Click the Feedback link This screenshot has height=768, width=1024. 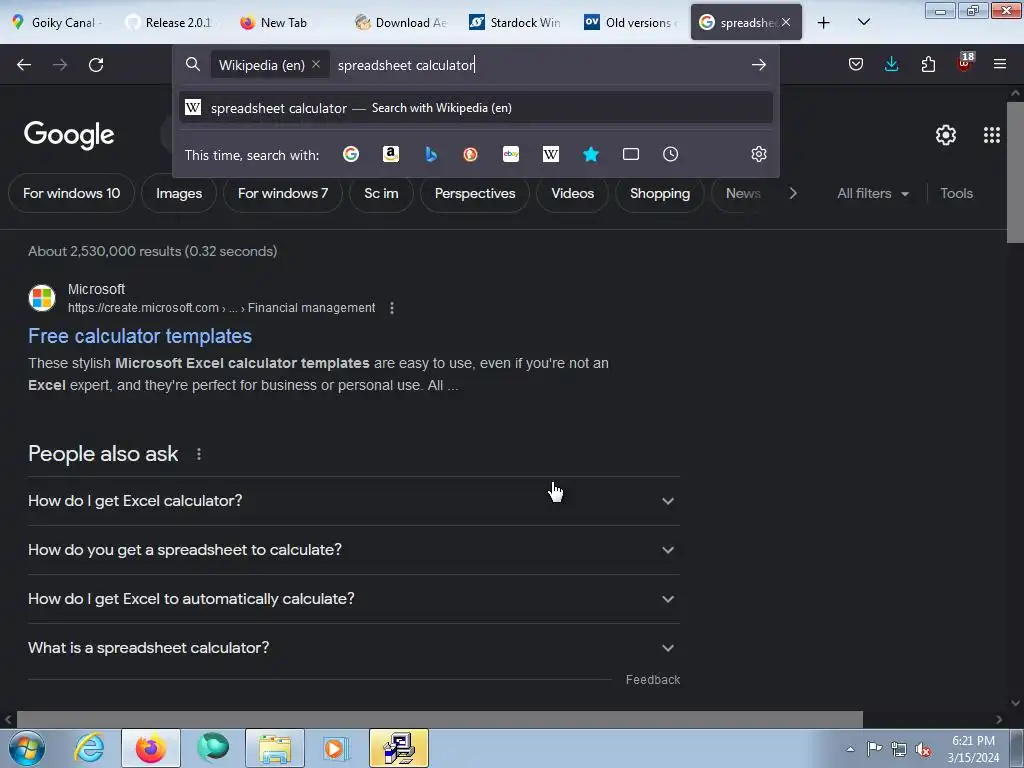click(652, 680)
